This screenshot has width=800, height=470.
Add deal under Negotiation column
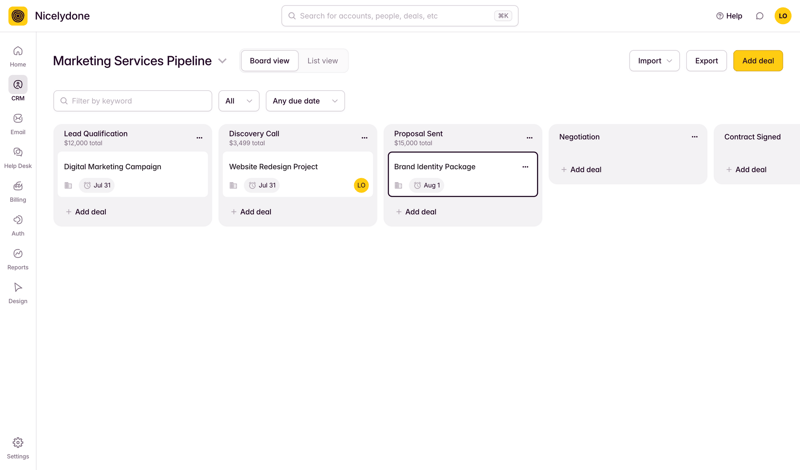[581, 169]
